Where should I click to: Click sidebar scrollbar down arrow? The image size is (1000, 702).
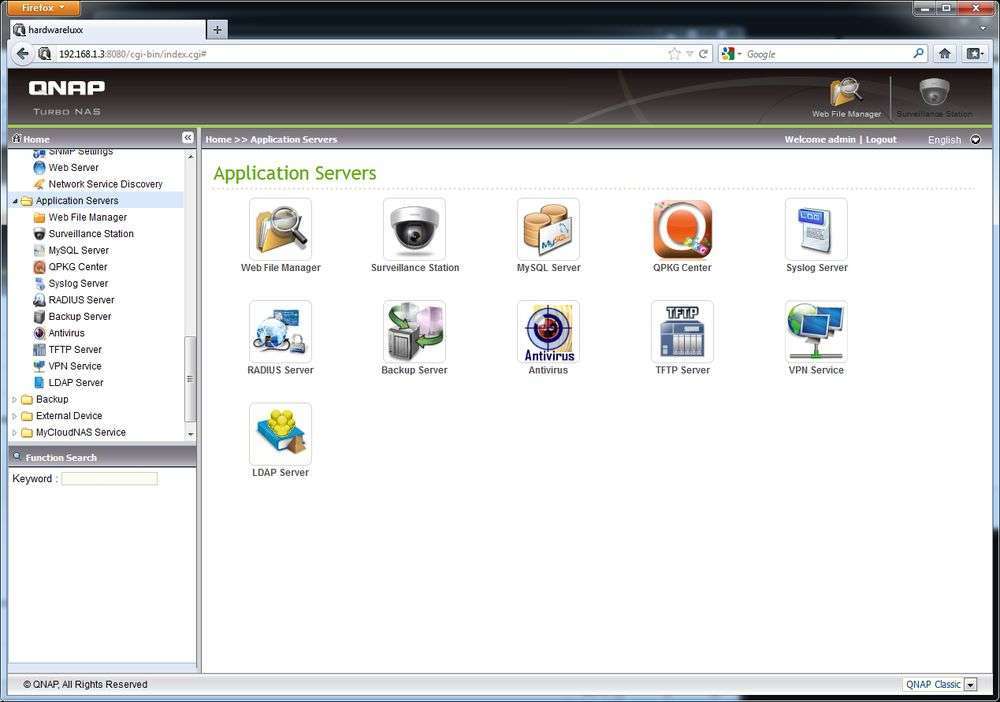click(x=190, y=434)
